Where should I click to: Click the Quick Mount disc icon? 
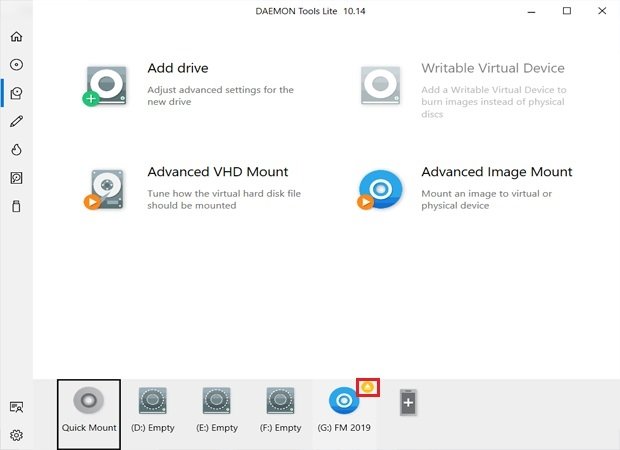point(89,400)
